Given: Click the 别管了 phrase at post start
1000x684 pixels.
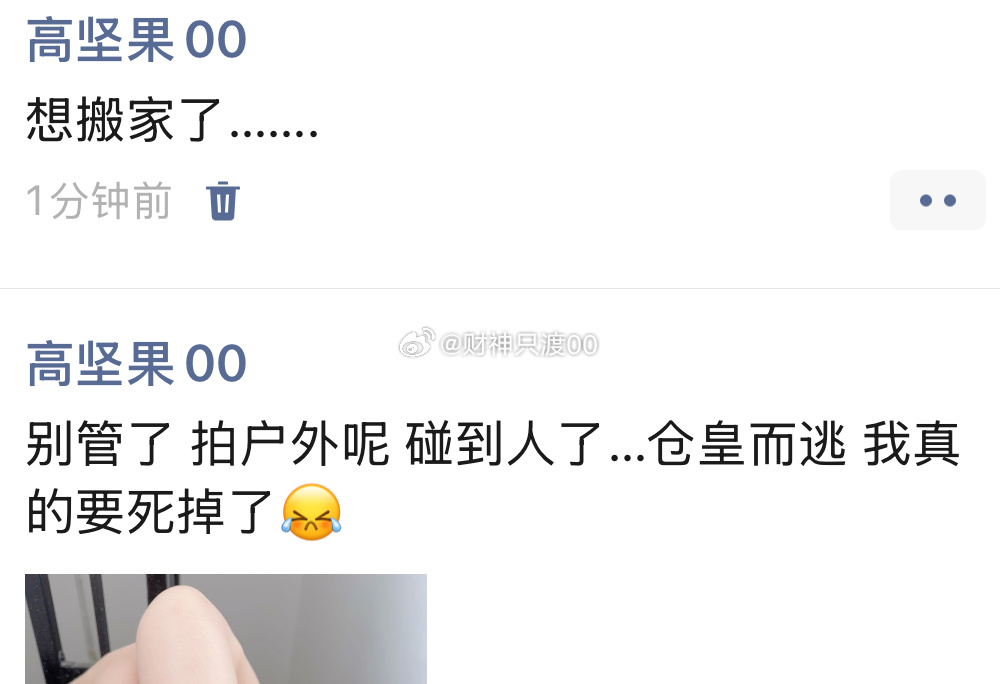Looking at the screenshot, I should pos(99,444).
